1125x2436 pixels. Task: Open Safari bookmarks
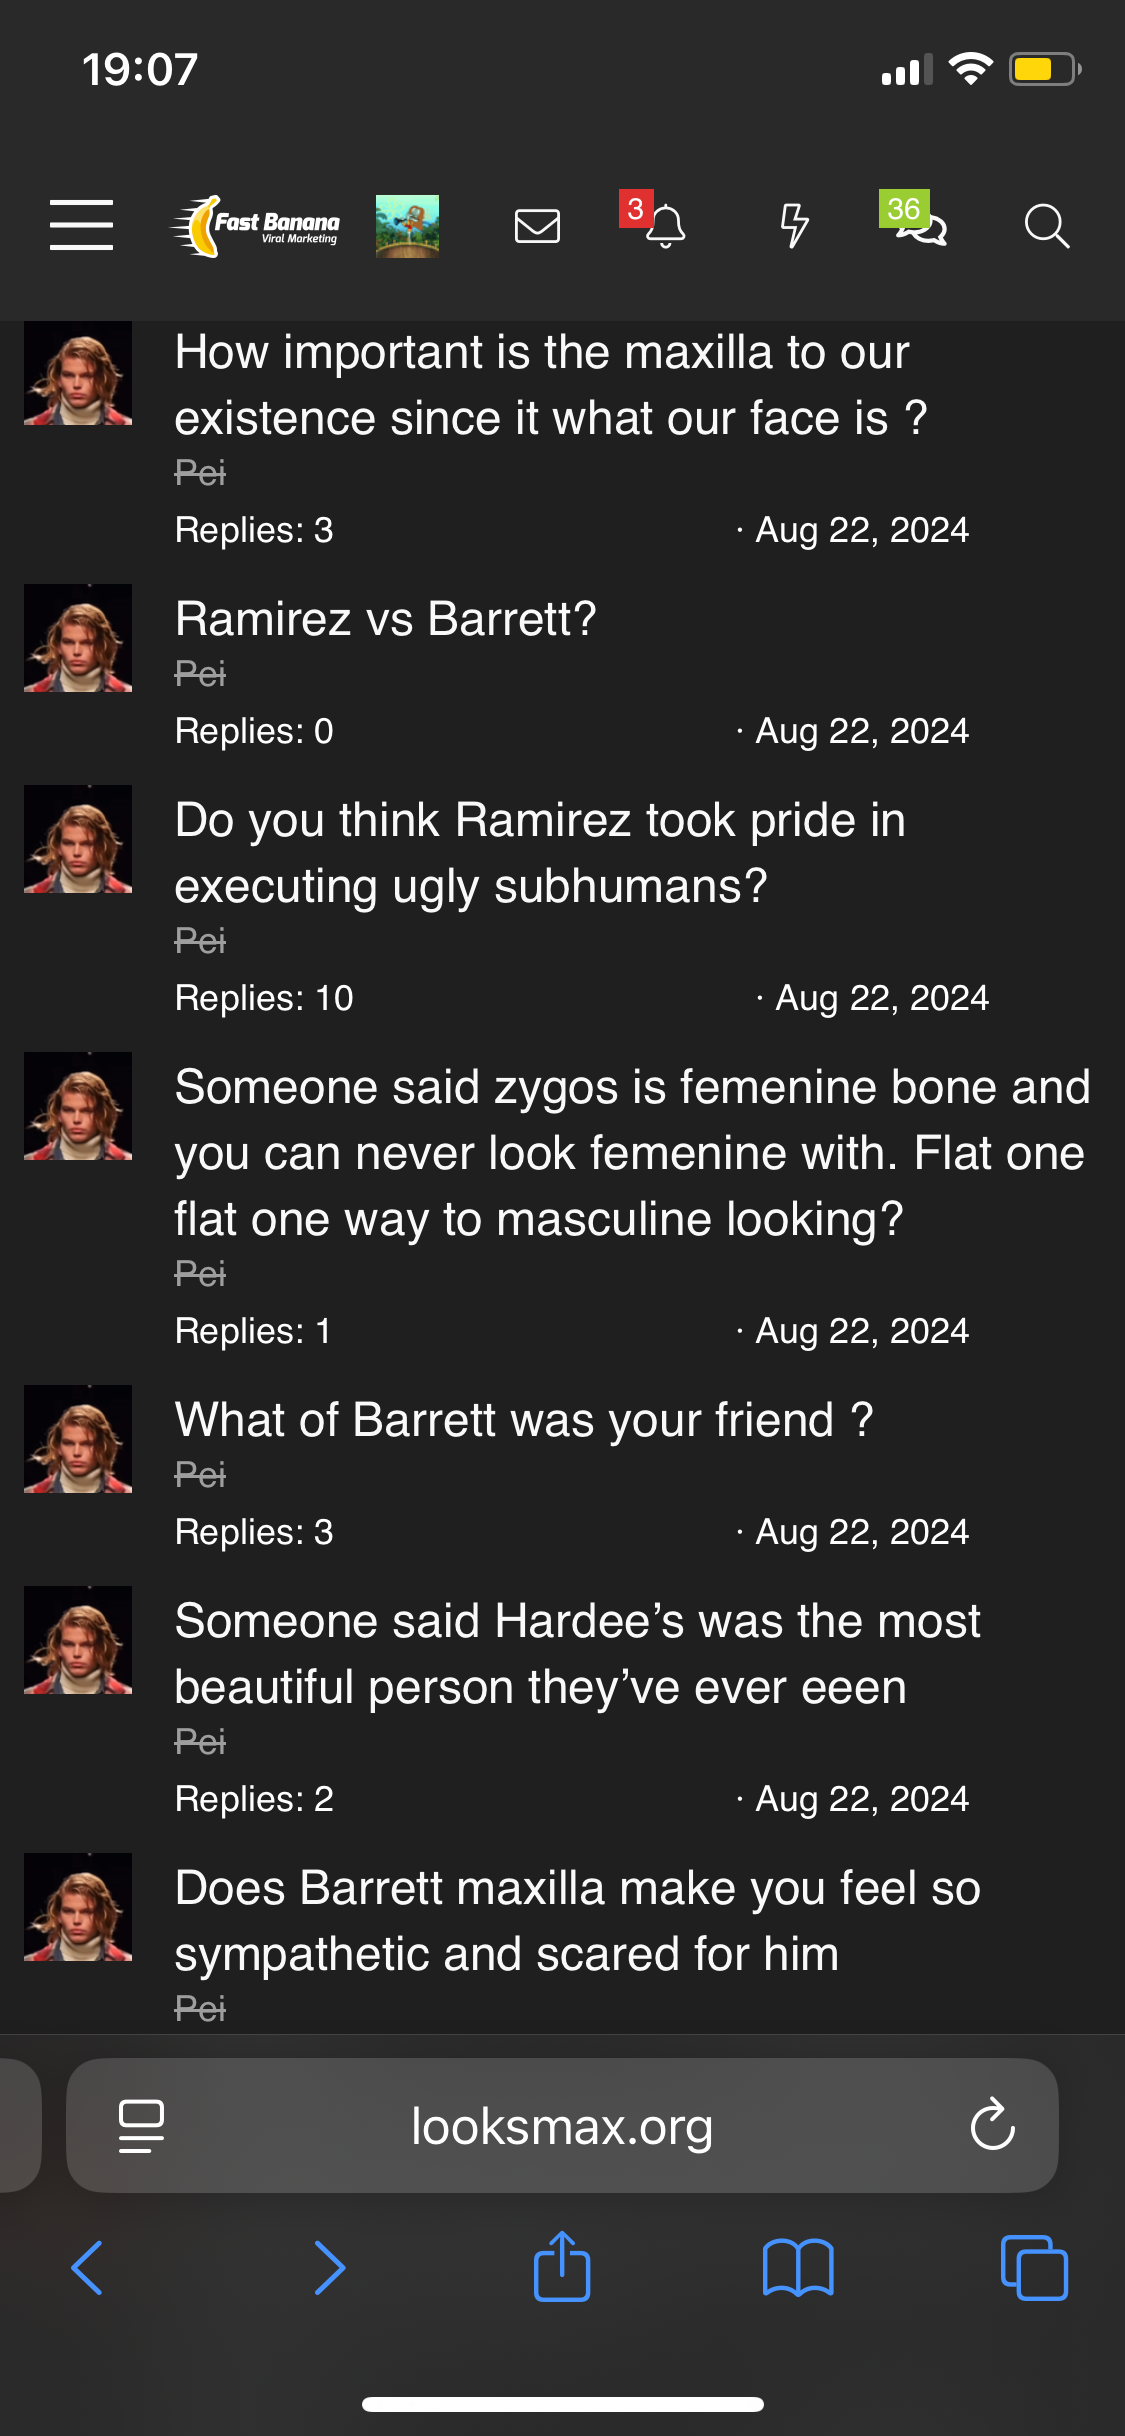797,2267
